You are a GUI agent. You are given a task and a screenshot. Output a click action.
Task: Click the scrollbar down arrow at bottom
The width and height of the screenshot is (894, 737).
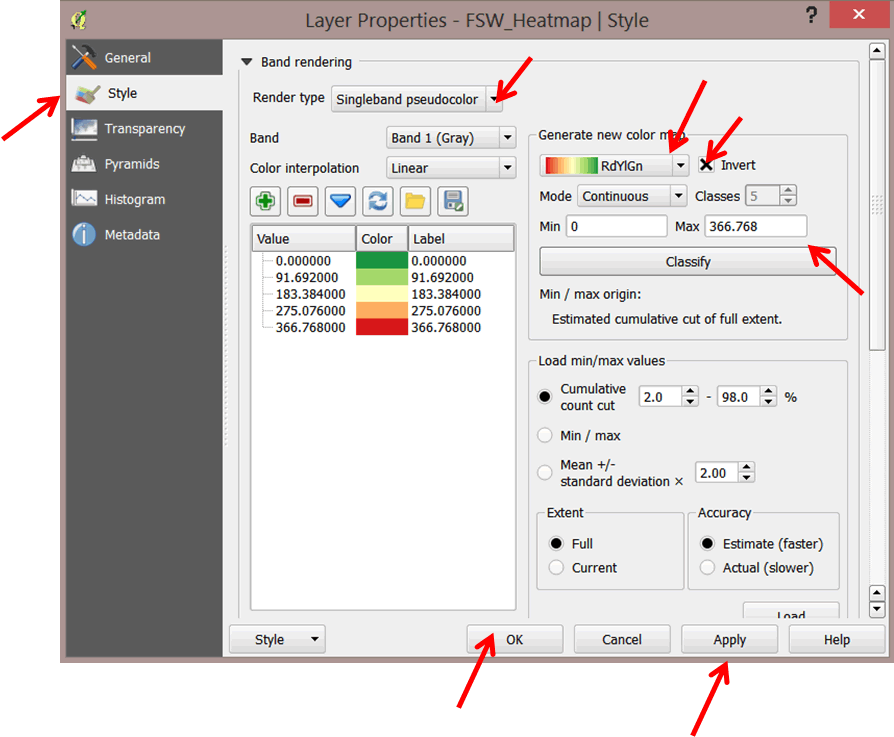(877, 609)
